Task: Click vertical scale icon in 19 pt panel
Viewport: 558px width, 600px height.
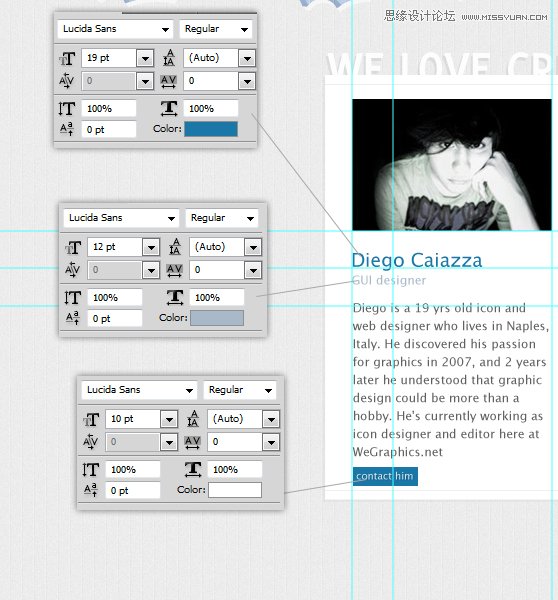Action: point(67,109)
